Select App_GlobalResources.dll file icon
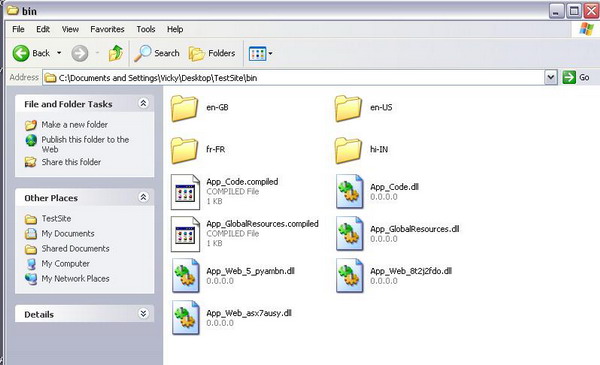 tap(349, 234)
